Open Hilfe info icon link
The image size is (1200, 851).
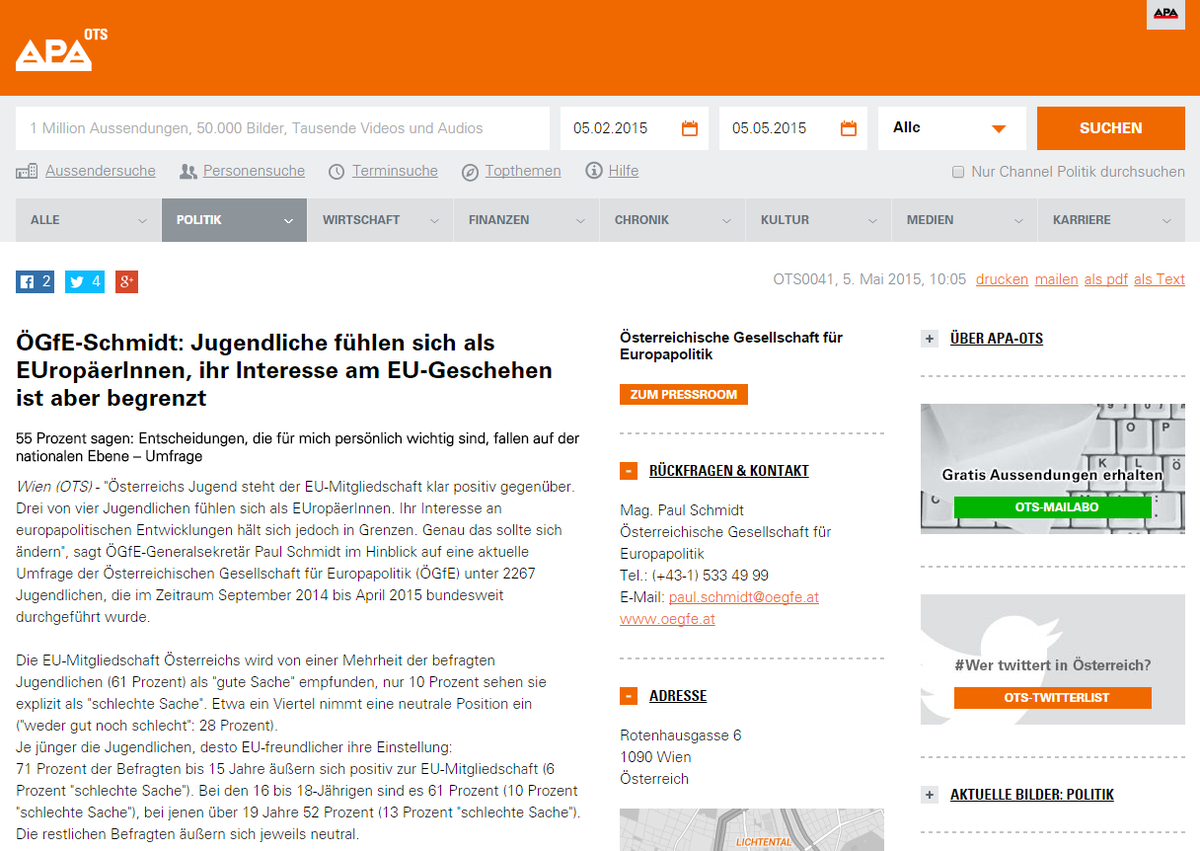595,171
